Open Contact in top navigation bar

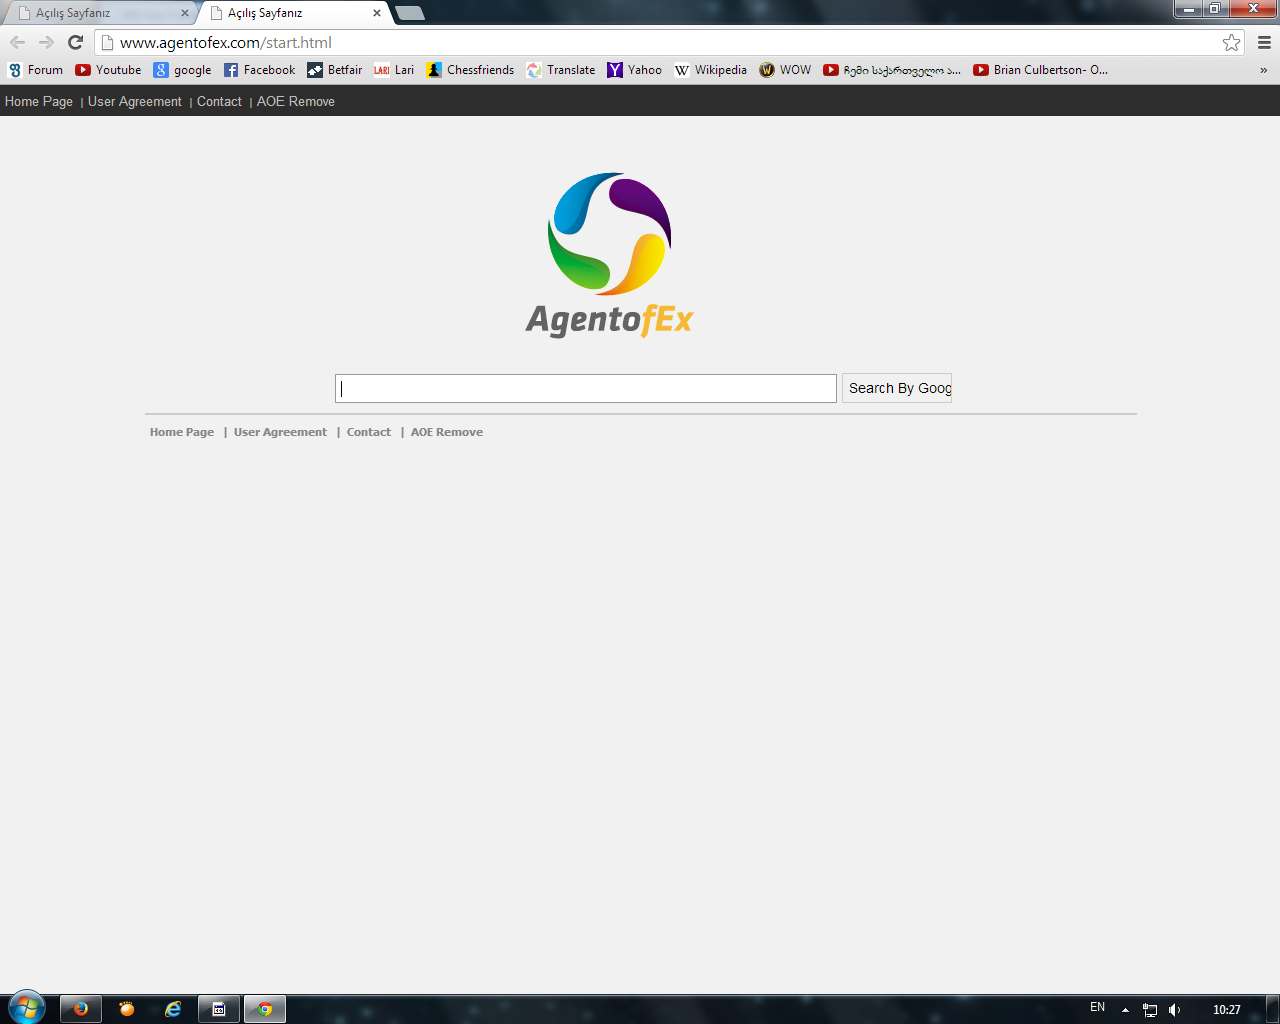219,101
